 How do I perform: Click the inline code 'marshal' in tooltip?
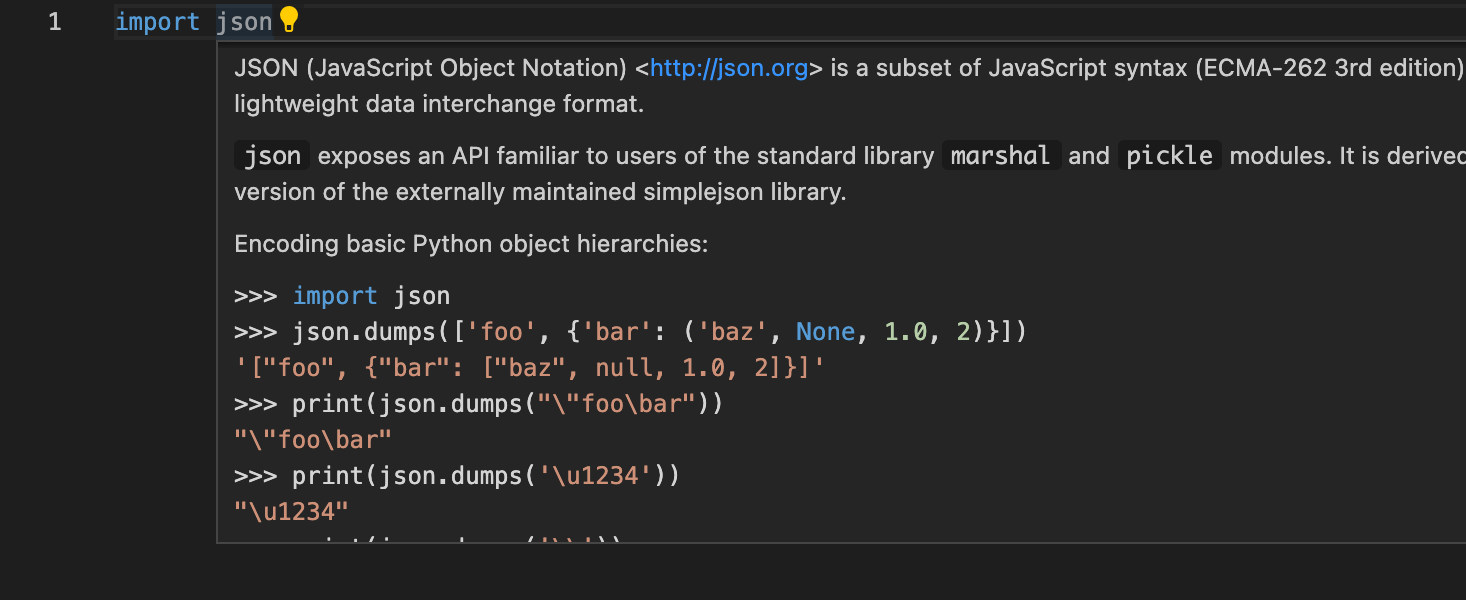(x=1000, y=156)
